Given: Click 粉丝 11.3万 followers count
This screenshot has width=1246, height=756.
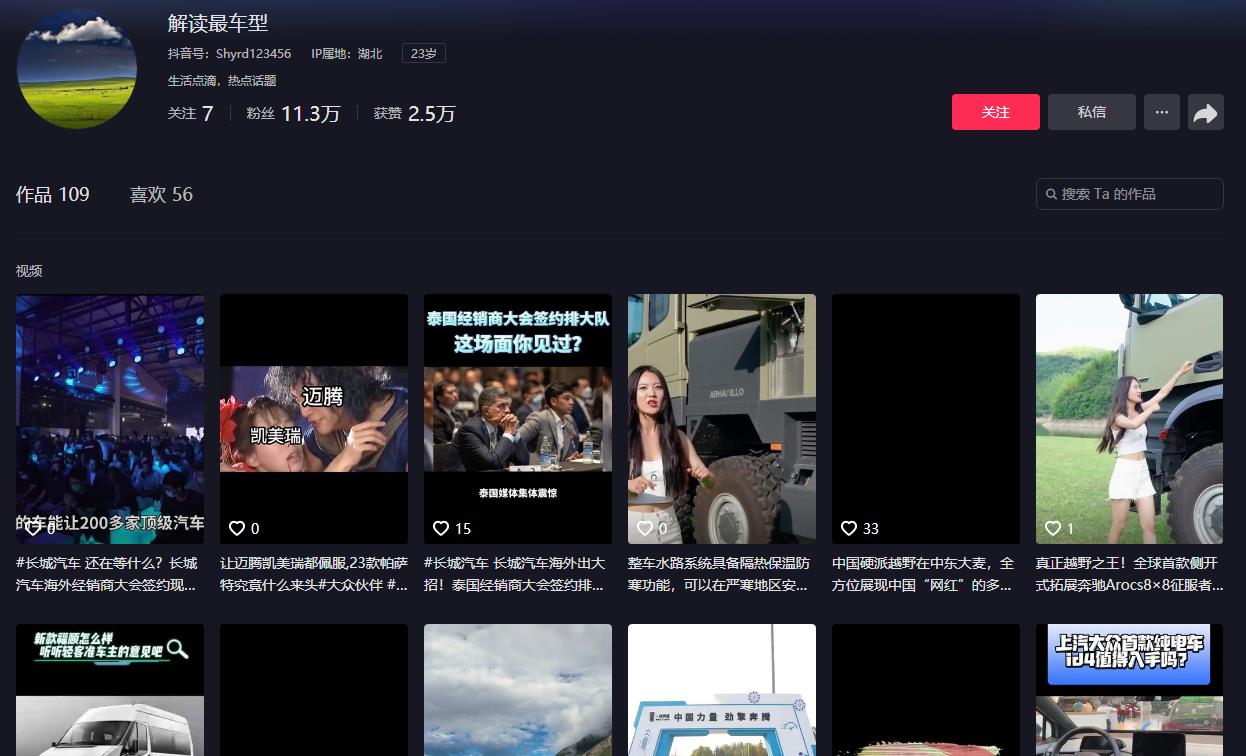Looking at the screenshot, I should pos(293,114).
